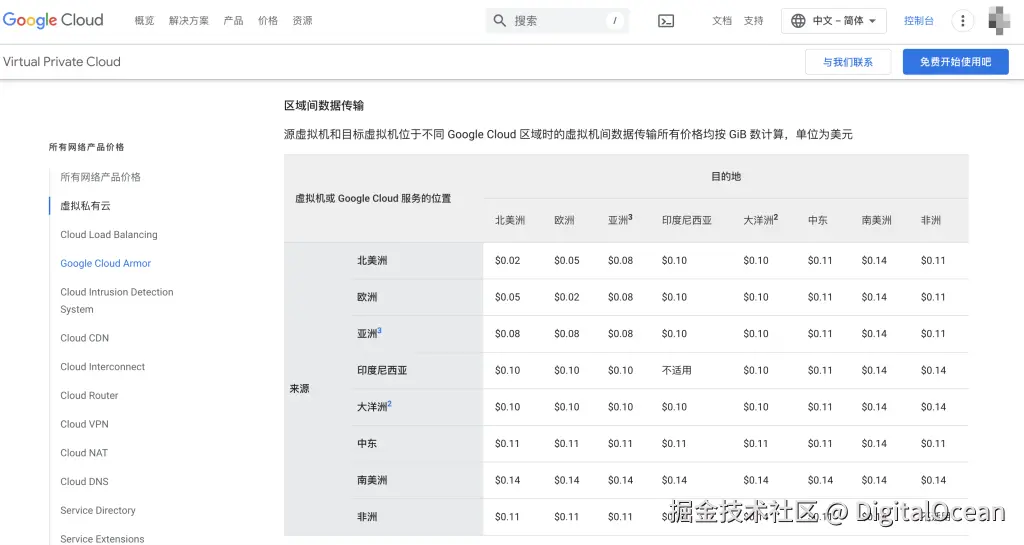This screenshot has width=1024, height=545.
Task: Click the 欧洲 column header
Action: (x=564, y=221)
